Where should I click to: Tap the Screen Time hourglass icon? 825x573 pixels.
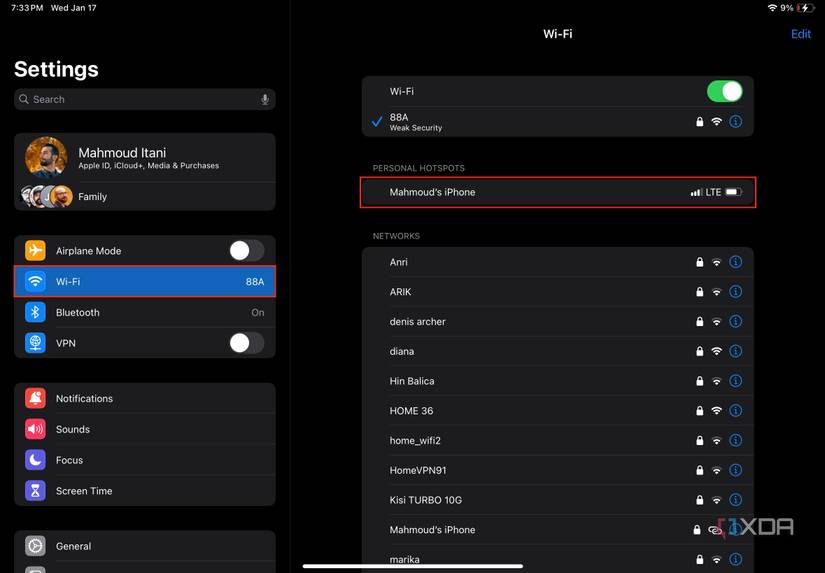click(x=35, y=490)
